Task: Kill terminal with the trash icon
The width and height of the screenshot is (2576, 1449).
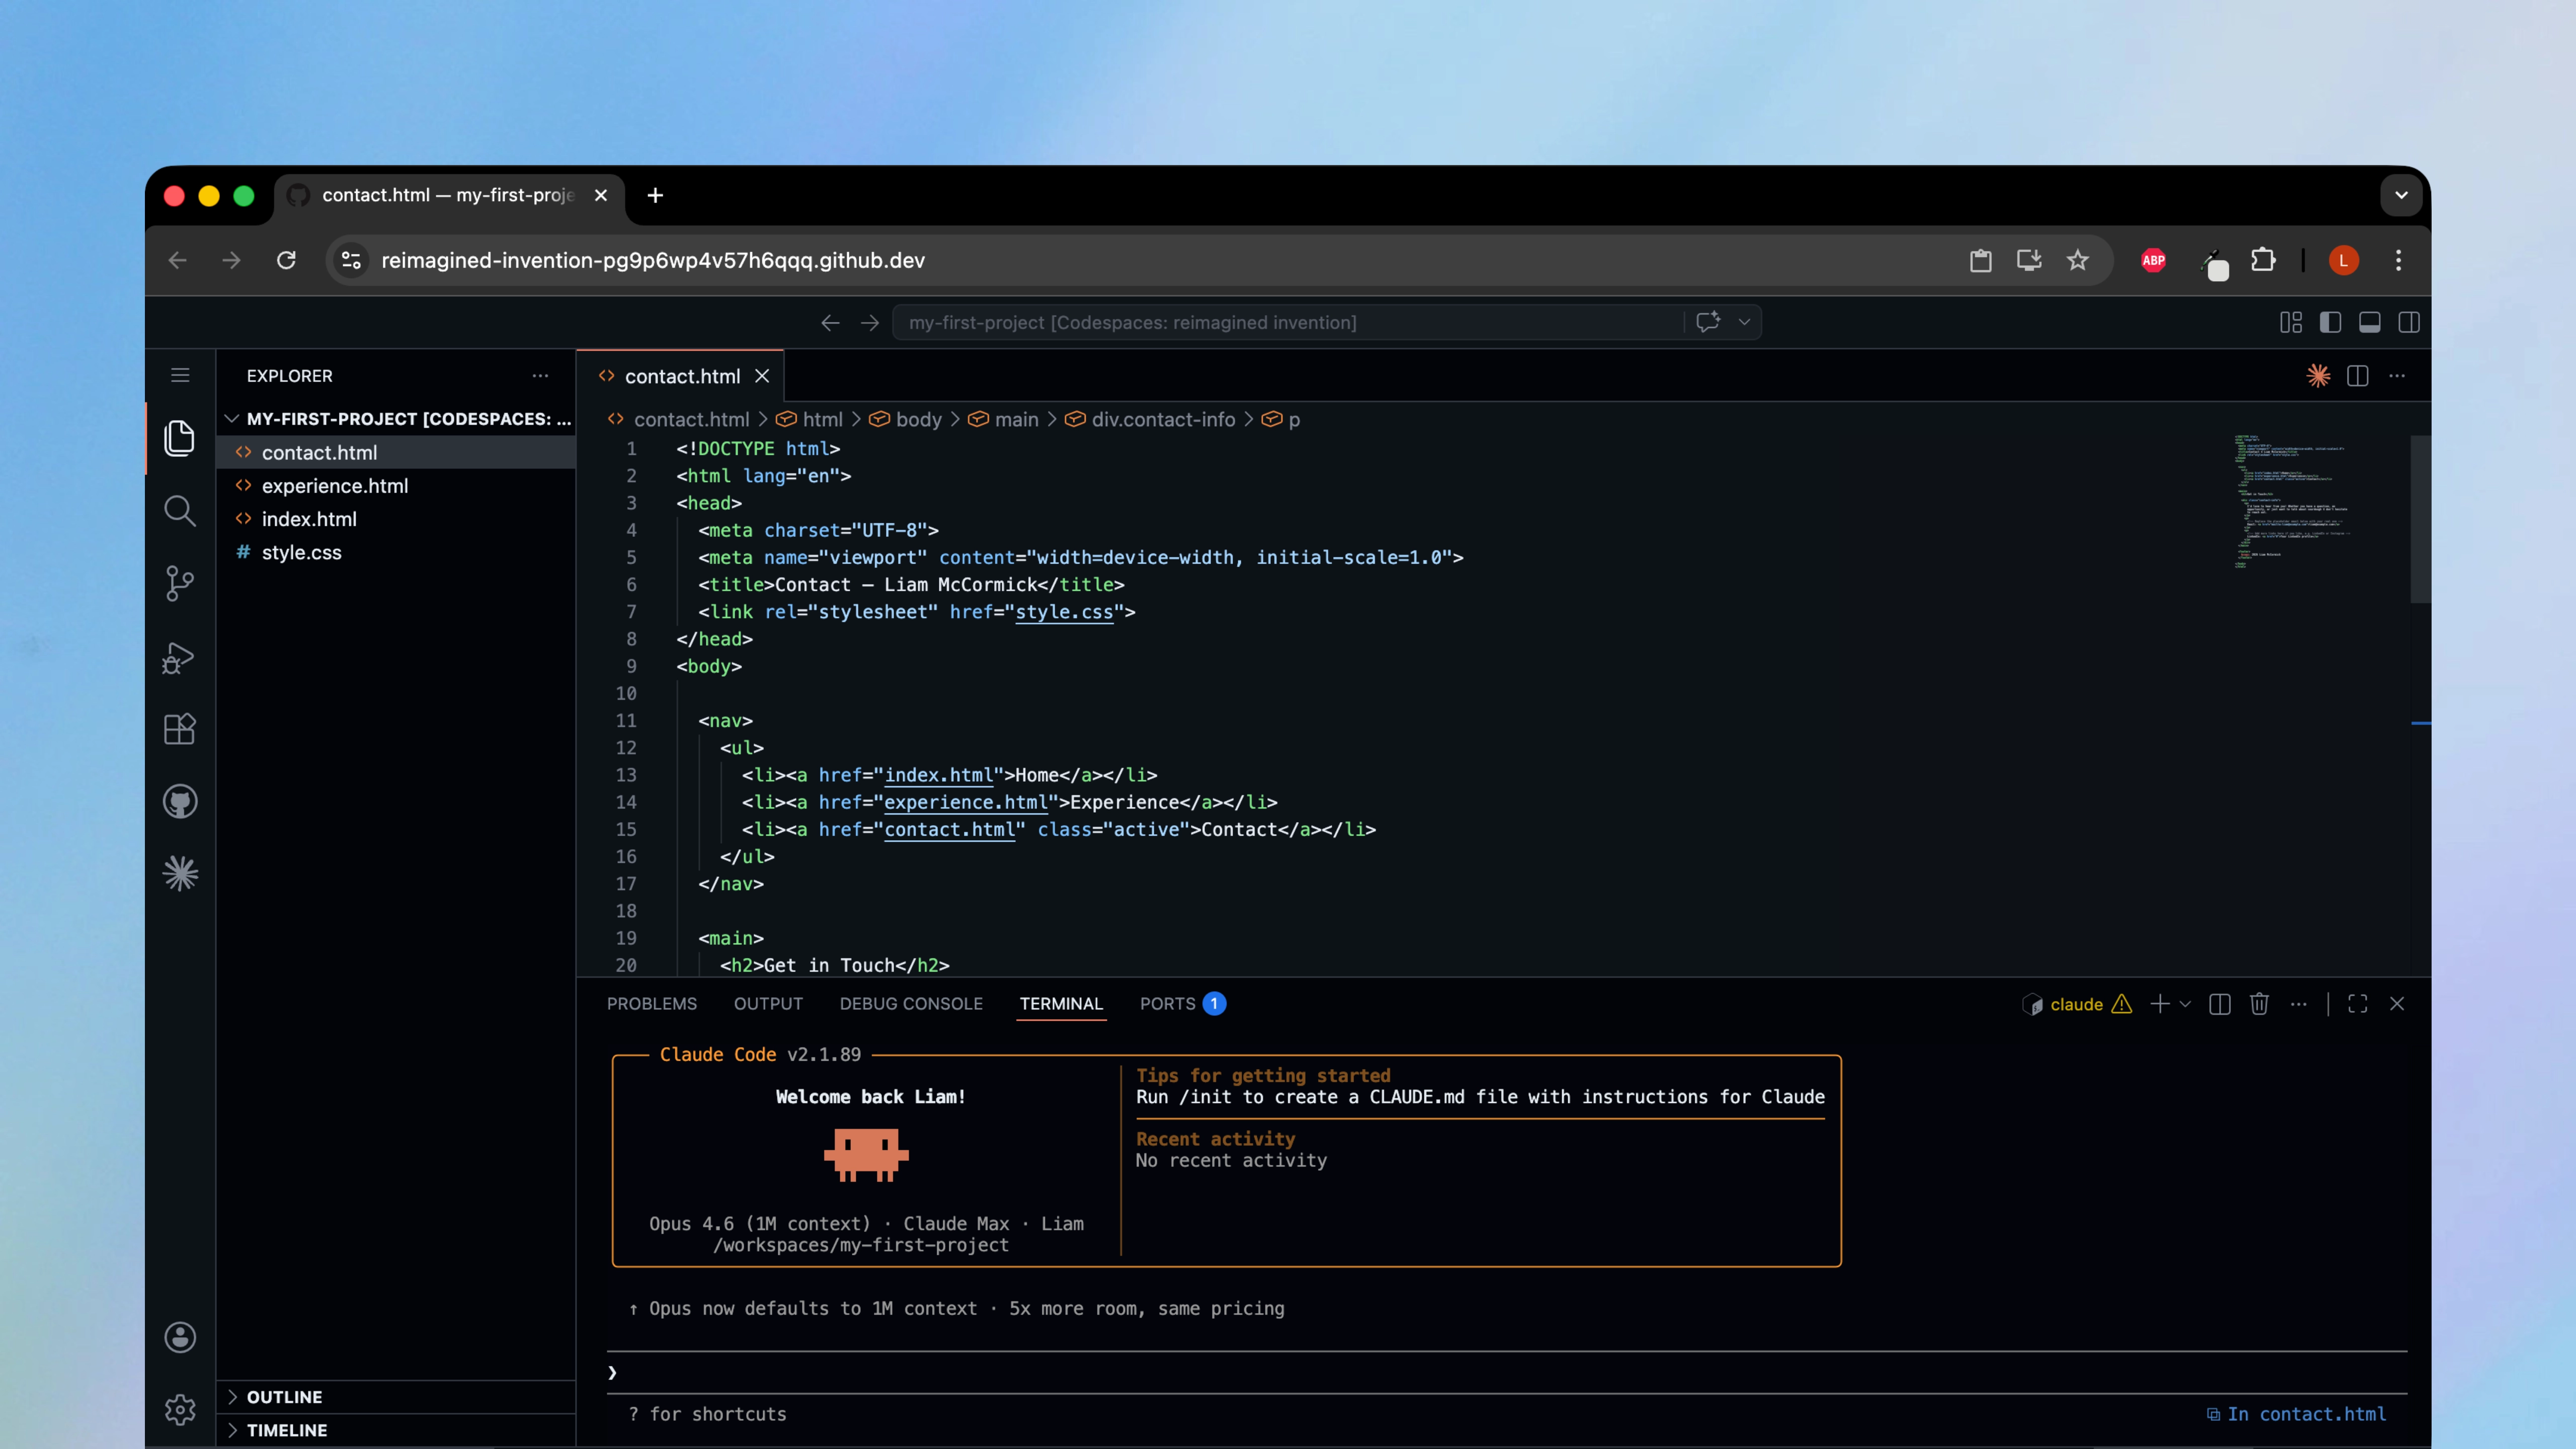Action: (x=2259, y=1004)
